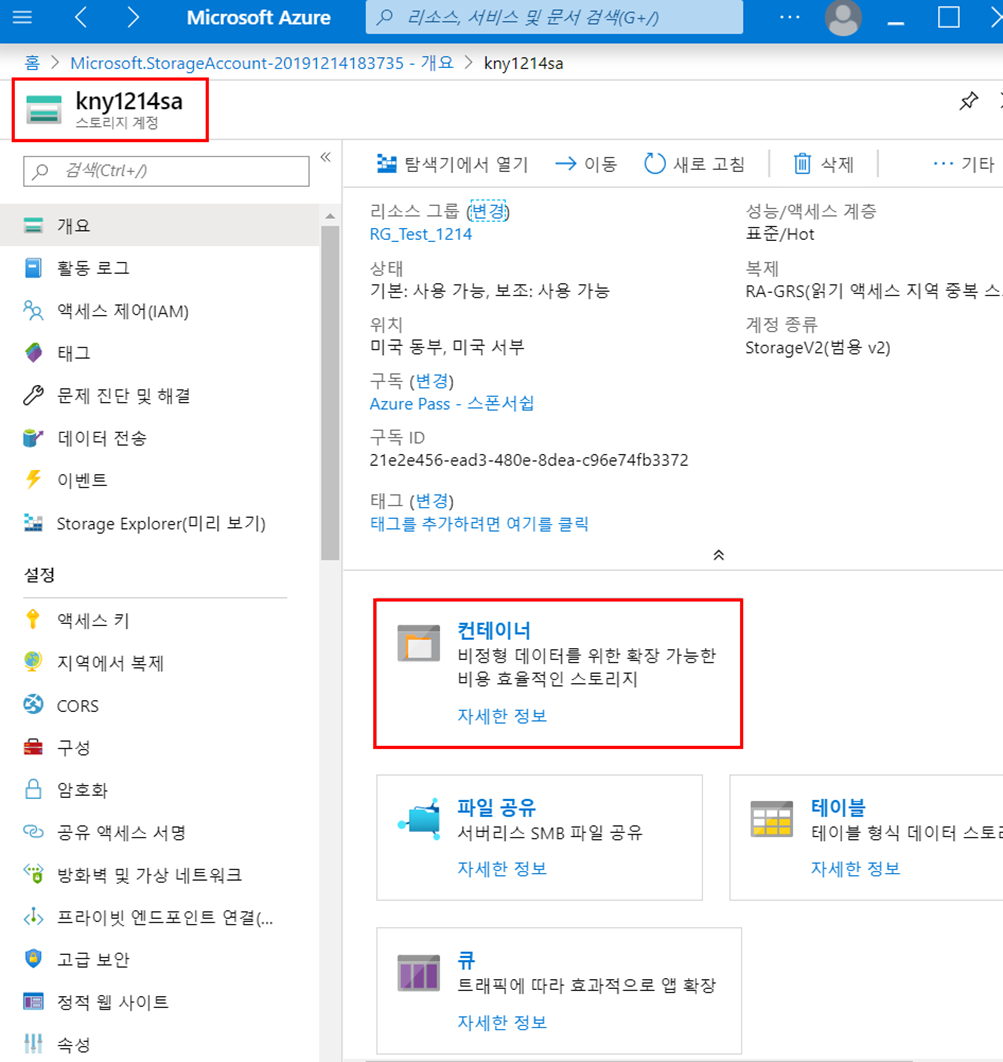Click 새로 고침 to refresh
This screenshot has width=1003, height=1062.
[694, 164]
